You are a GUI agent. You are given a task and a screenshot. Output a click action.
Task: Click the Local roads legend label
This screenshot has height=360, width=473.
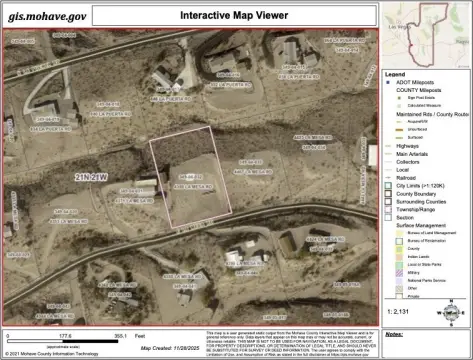pyautogui.click(x=402, y=170)
